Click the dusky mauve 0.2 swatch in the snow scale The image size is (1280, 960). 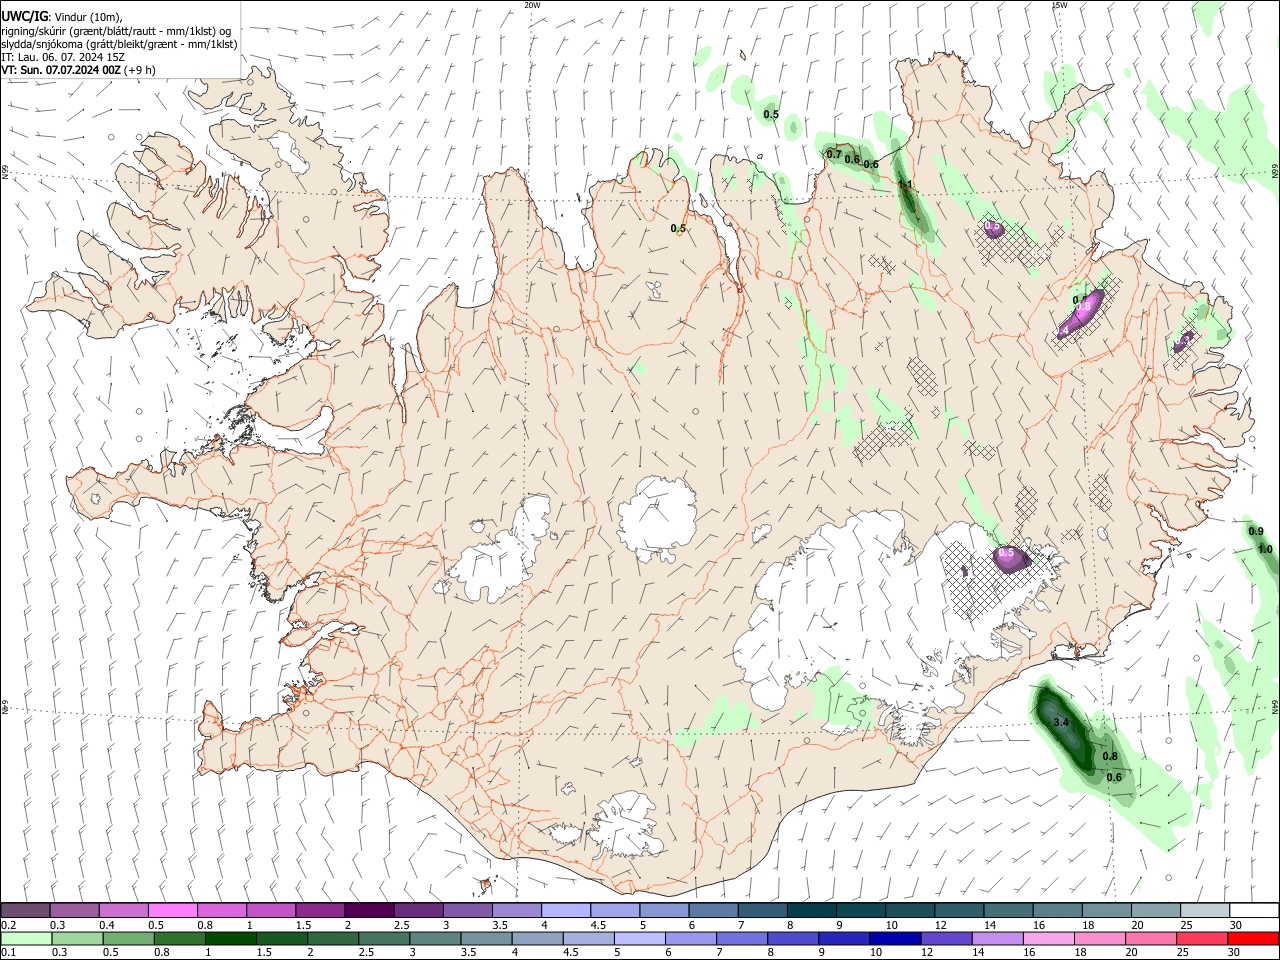coord(25,910)
